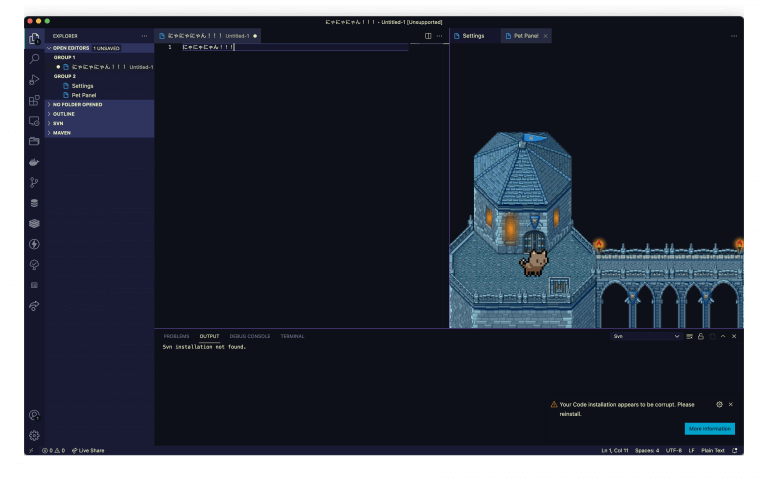This screenshot has width=768, height=487.
Task: Open the Run and Debug view
Action: (34, 79)
